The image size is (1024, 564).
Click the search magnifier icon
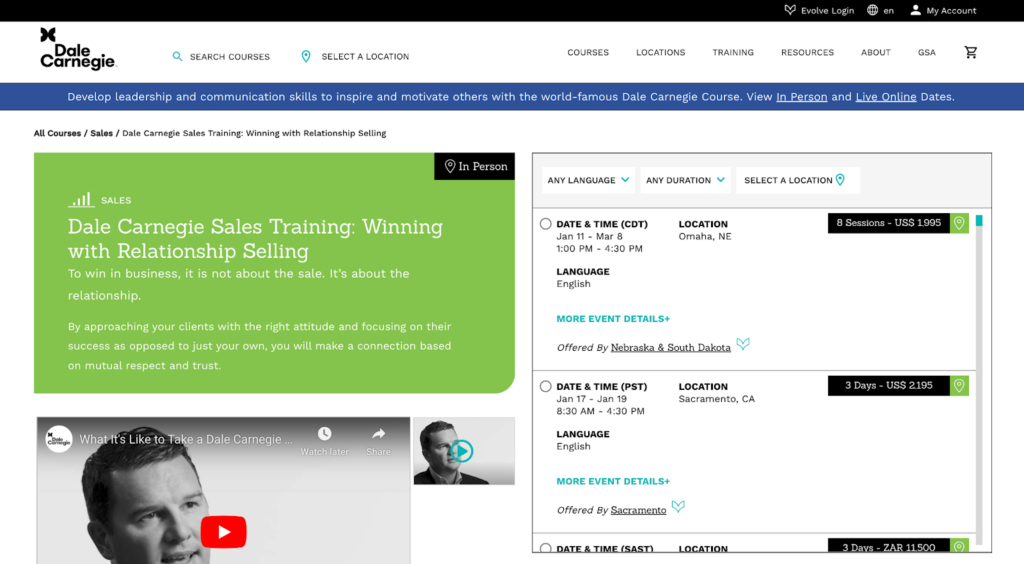pos(177,57)
